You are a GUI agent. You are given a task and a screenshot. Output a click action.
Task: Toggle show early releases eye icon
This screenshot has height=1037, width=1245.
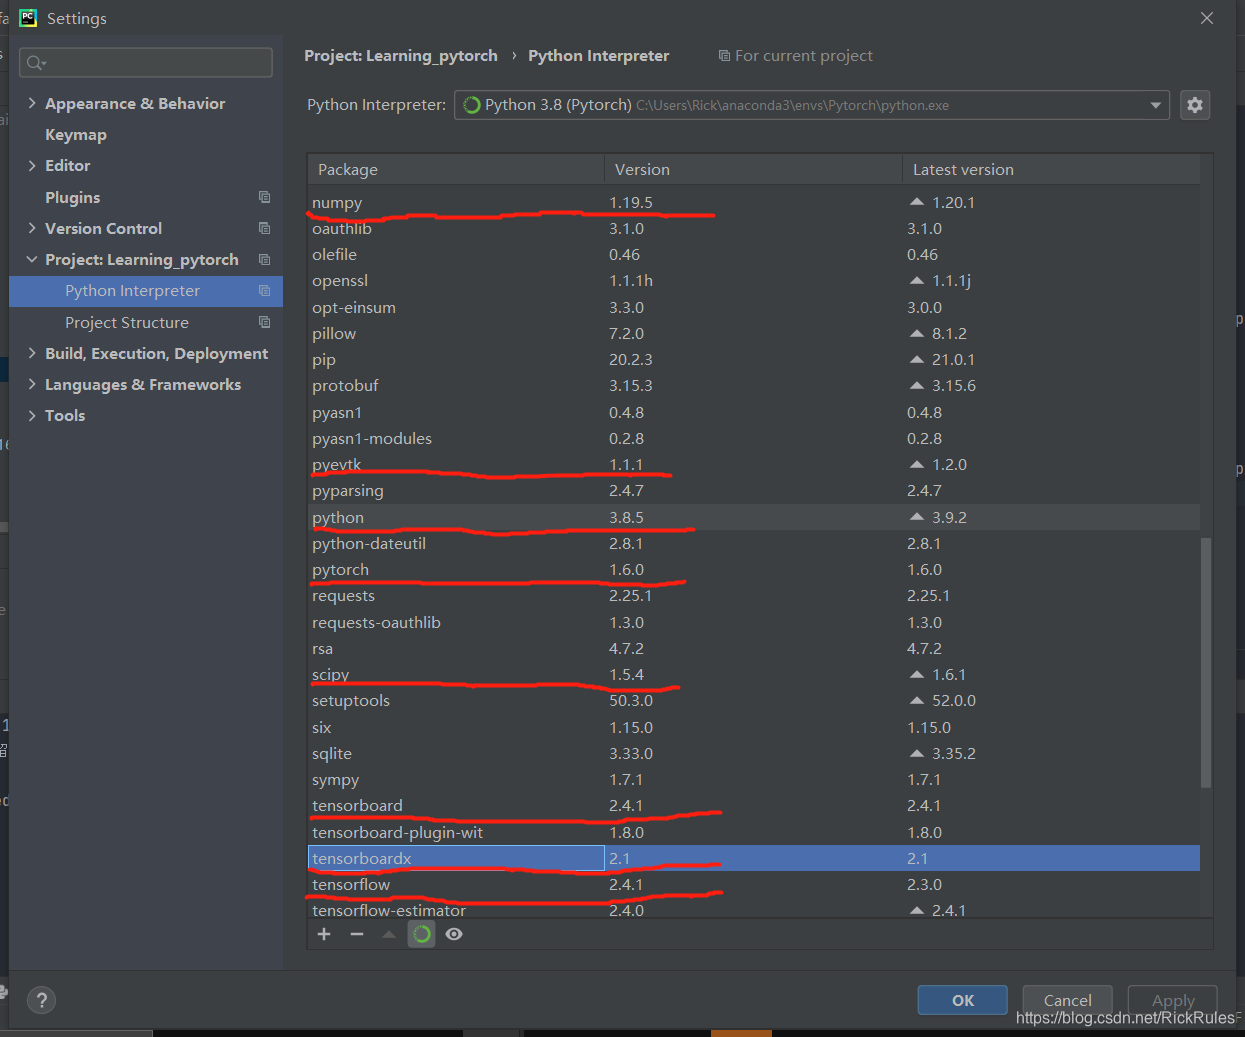pos(454,934)
